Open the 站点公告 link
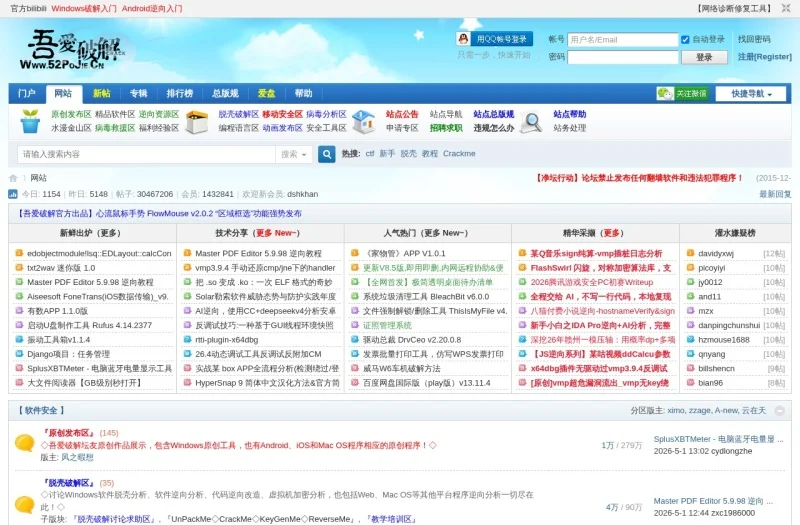Viewport: 800px width, 525px height. click(x=402, y=114)
